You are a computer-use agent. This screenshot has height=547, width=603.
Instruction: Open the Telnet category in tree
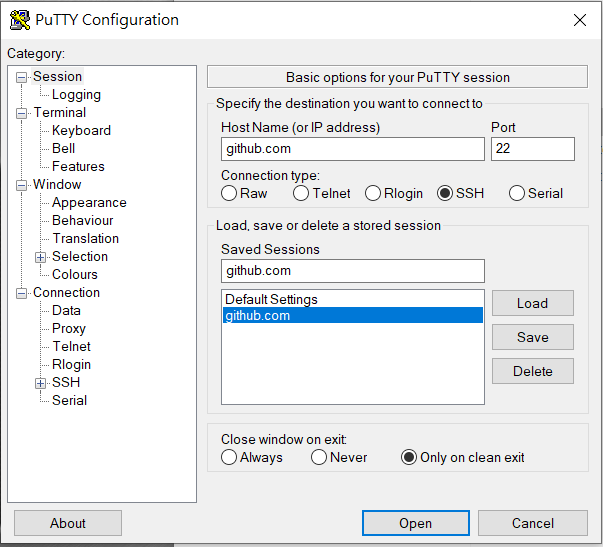72,346
